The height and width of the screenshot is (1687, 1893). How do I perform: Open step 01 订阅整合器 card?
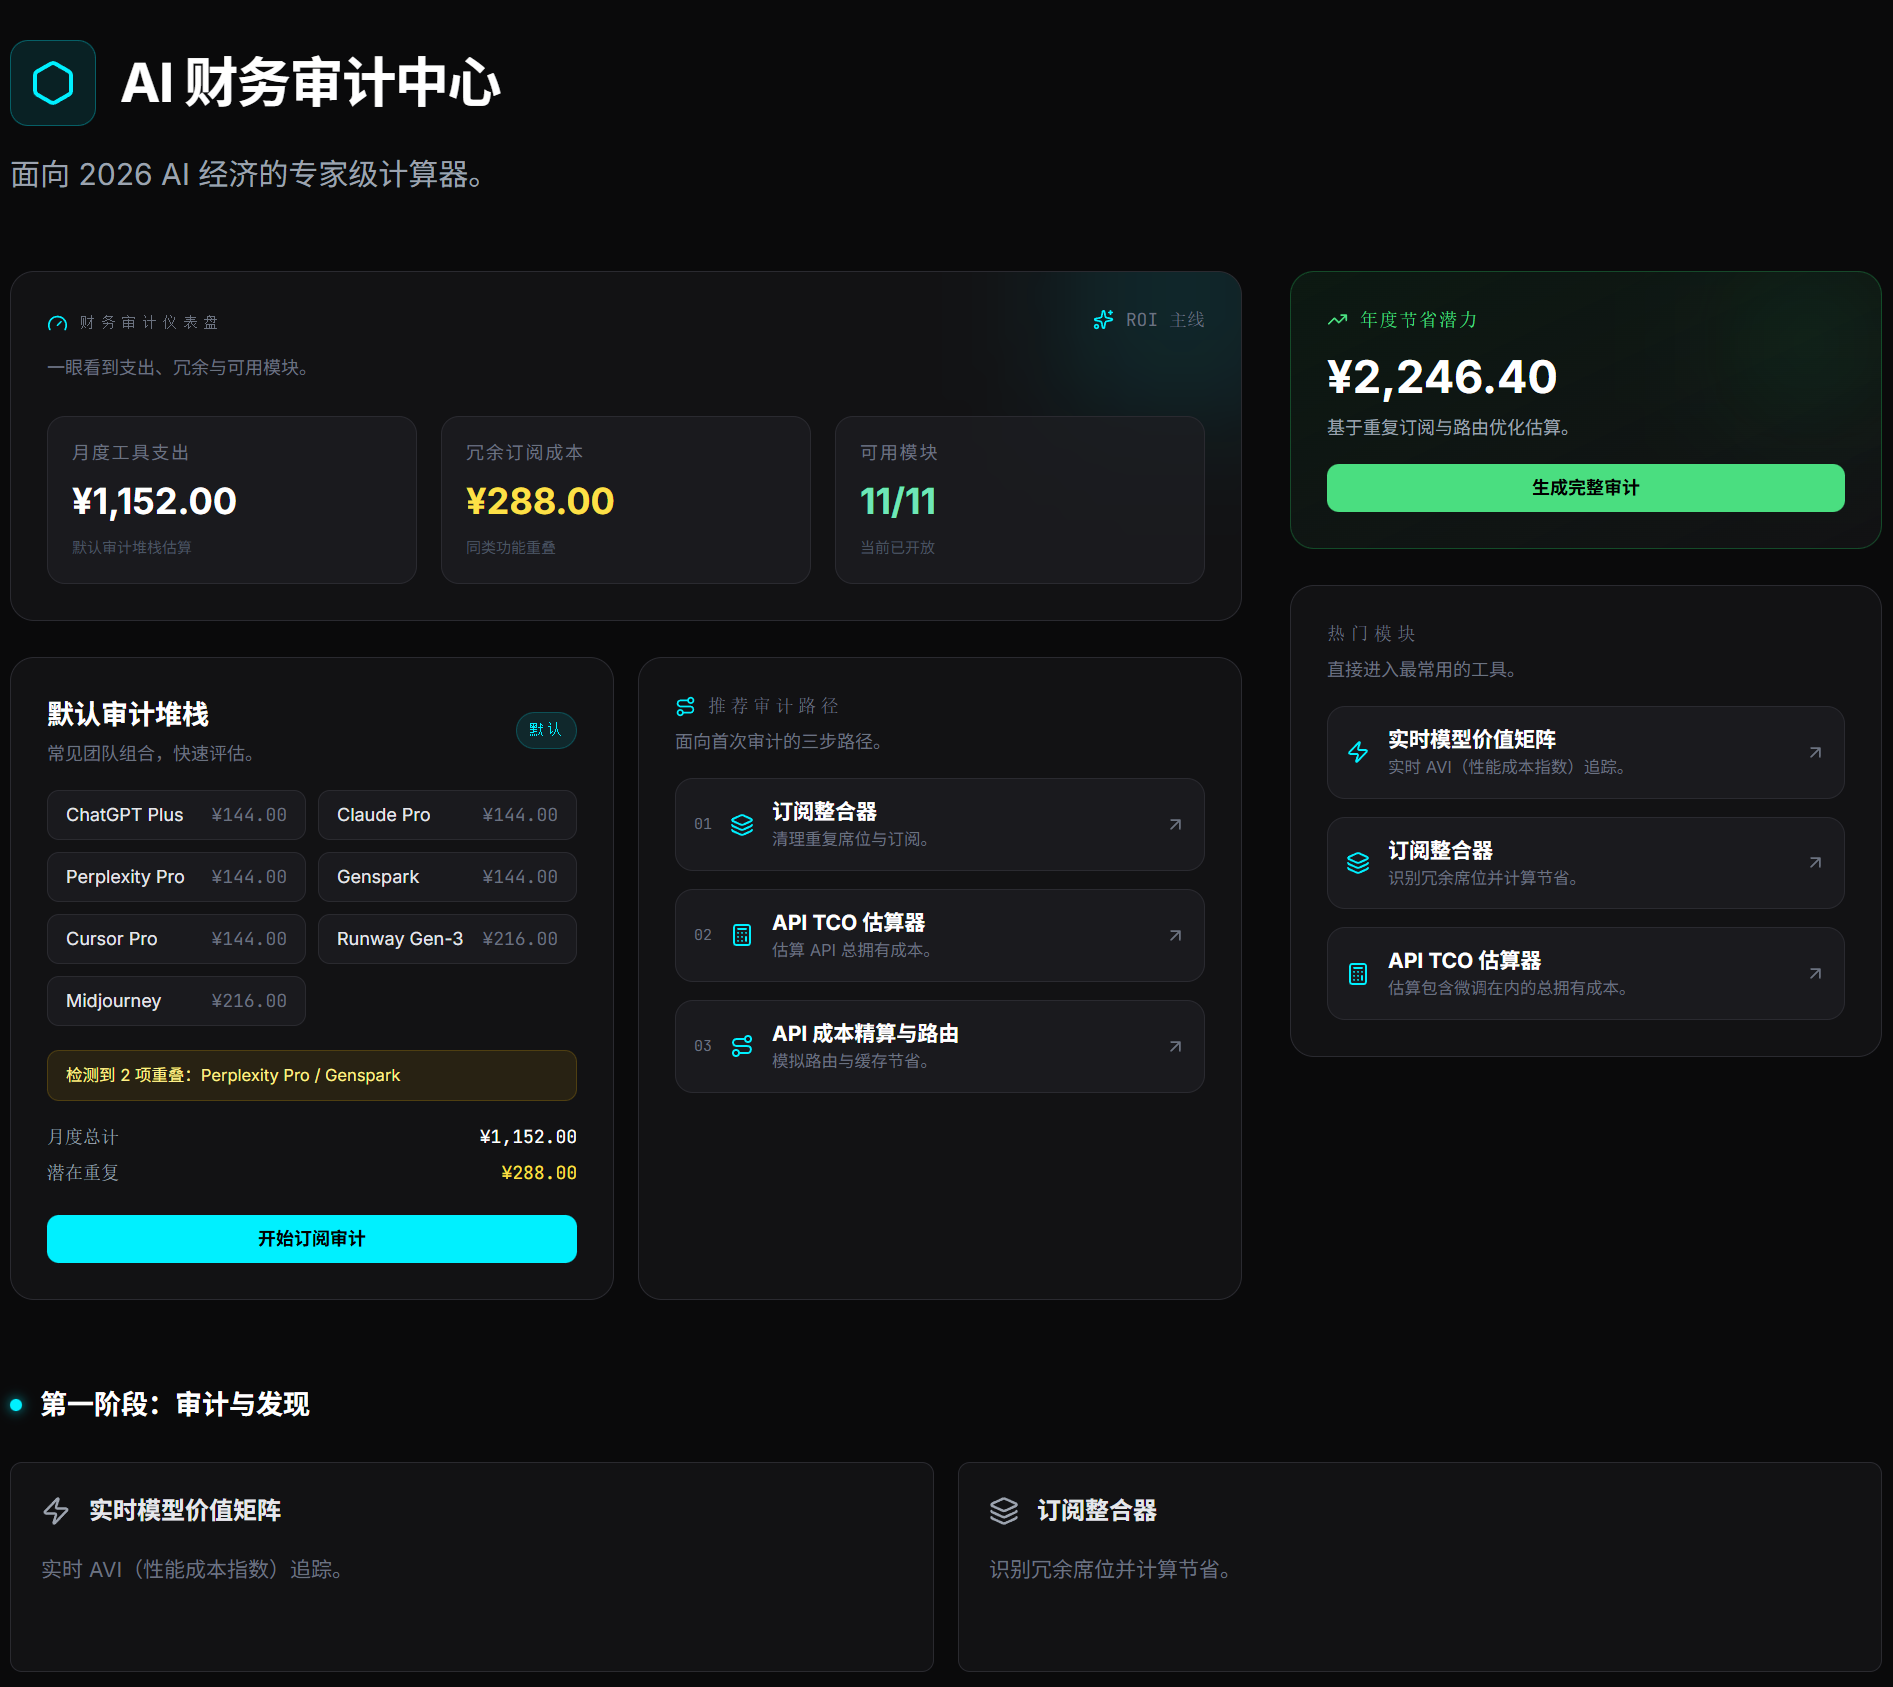click(939, 825)
